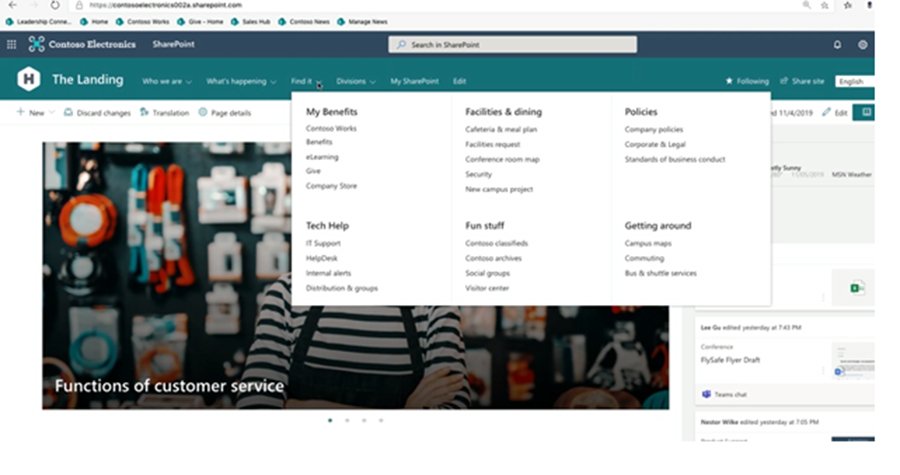
Task: Click the Search in SharePoint box
Action: coord(512,45)
